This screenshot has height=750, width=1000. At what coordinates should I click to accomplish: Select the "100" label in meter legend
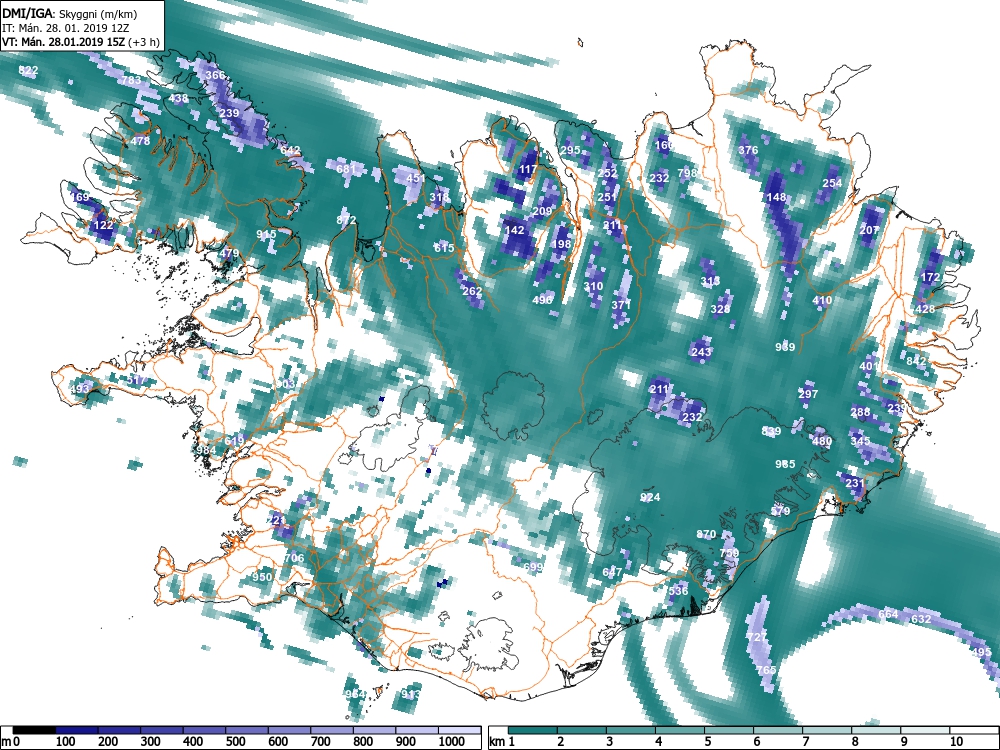point(66,742)
